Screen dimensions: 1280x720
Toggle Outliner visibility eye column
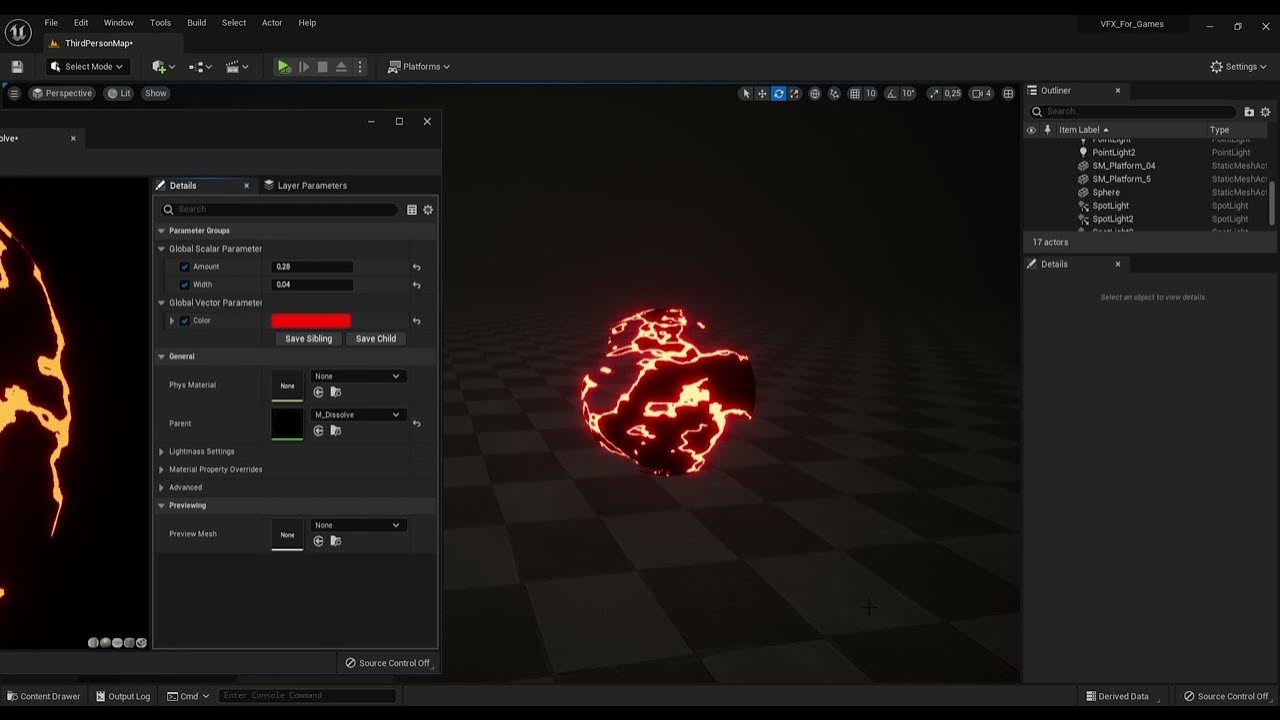click(x=1031, y=130)
